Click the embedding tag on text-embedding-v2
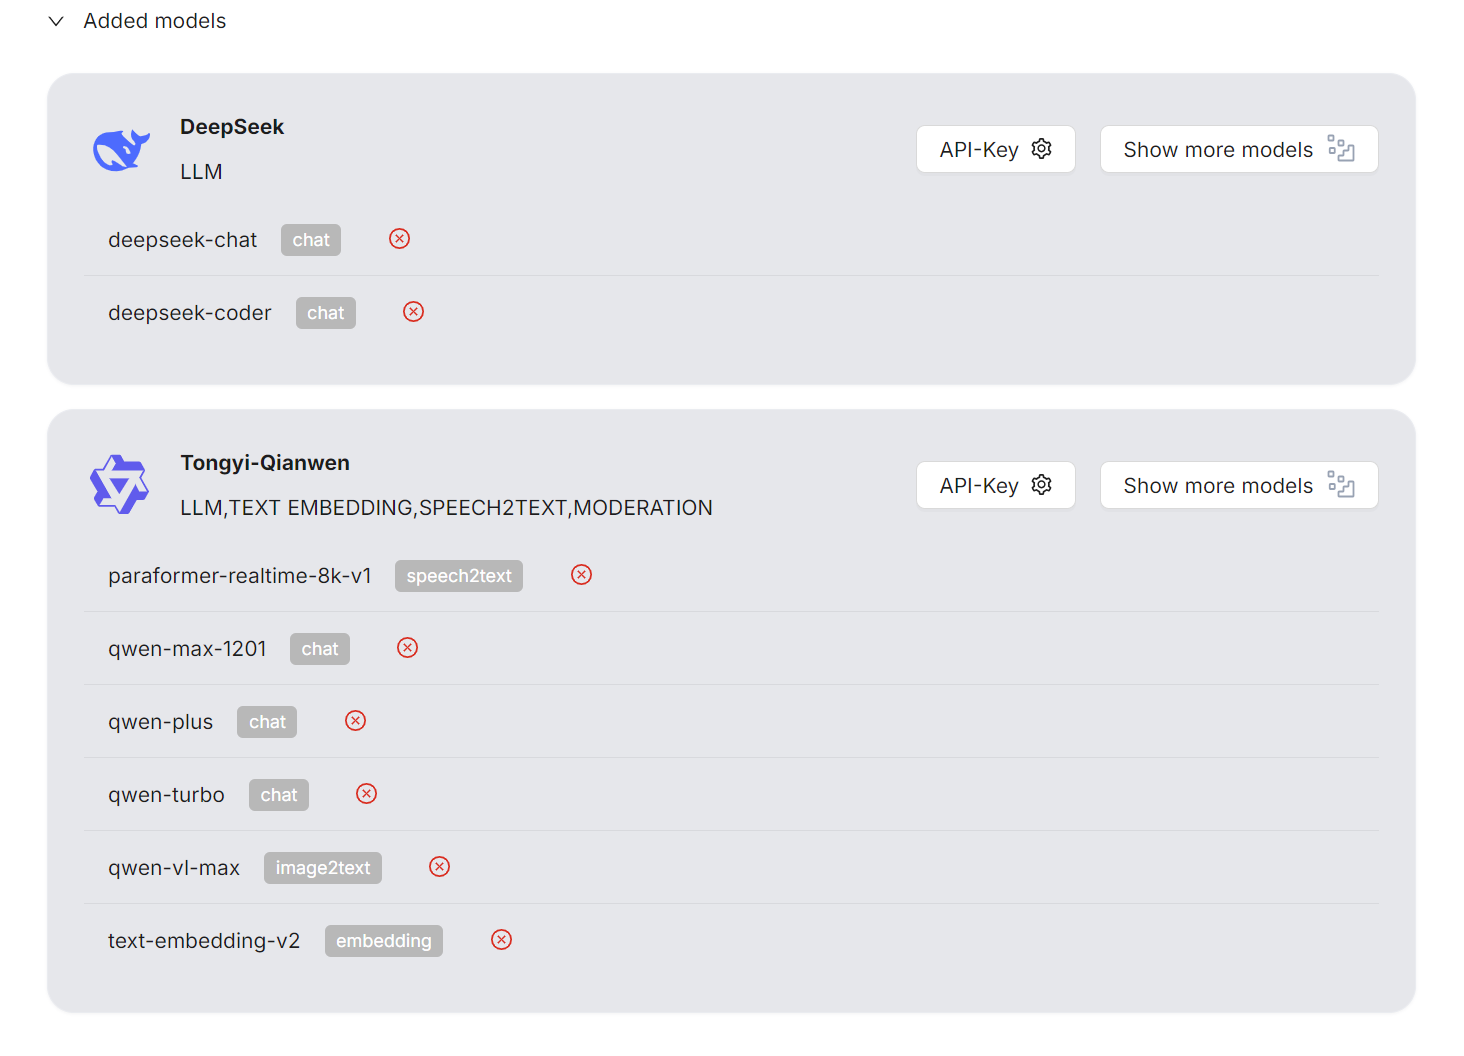This screenshot has width=1464, height=1056. tap(384, 941)
